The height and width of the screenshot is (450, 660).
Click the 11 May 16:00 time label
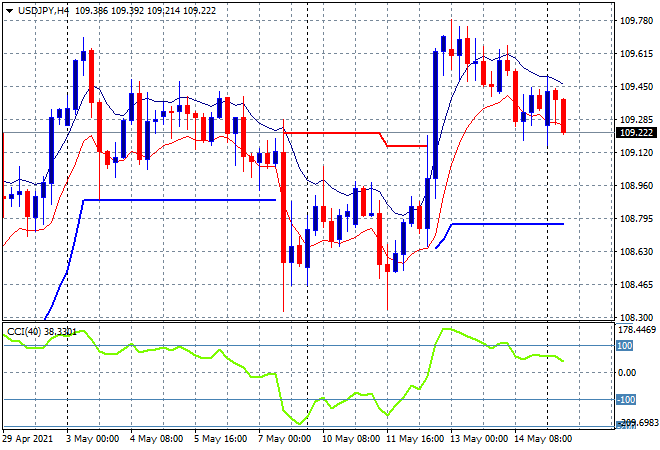(x=415, y=439)
